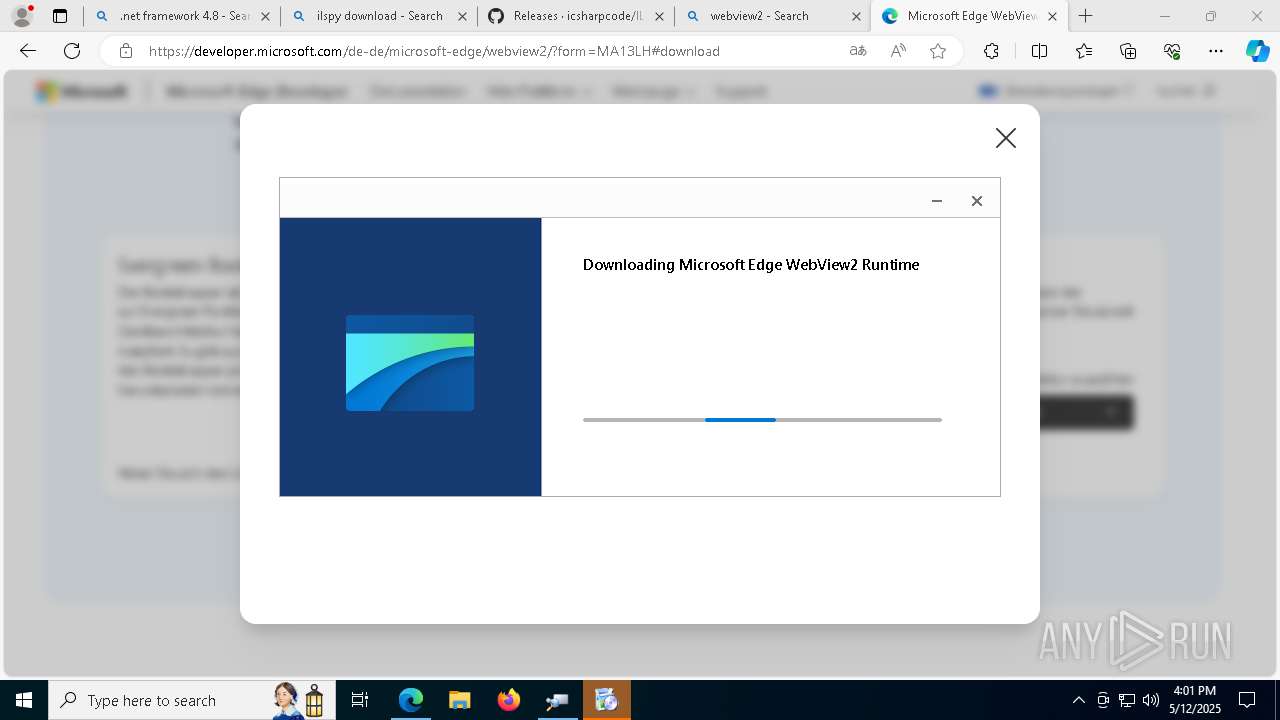
Task: Close the ilspy download tab
Action: [461, 16]
